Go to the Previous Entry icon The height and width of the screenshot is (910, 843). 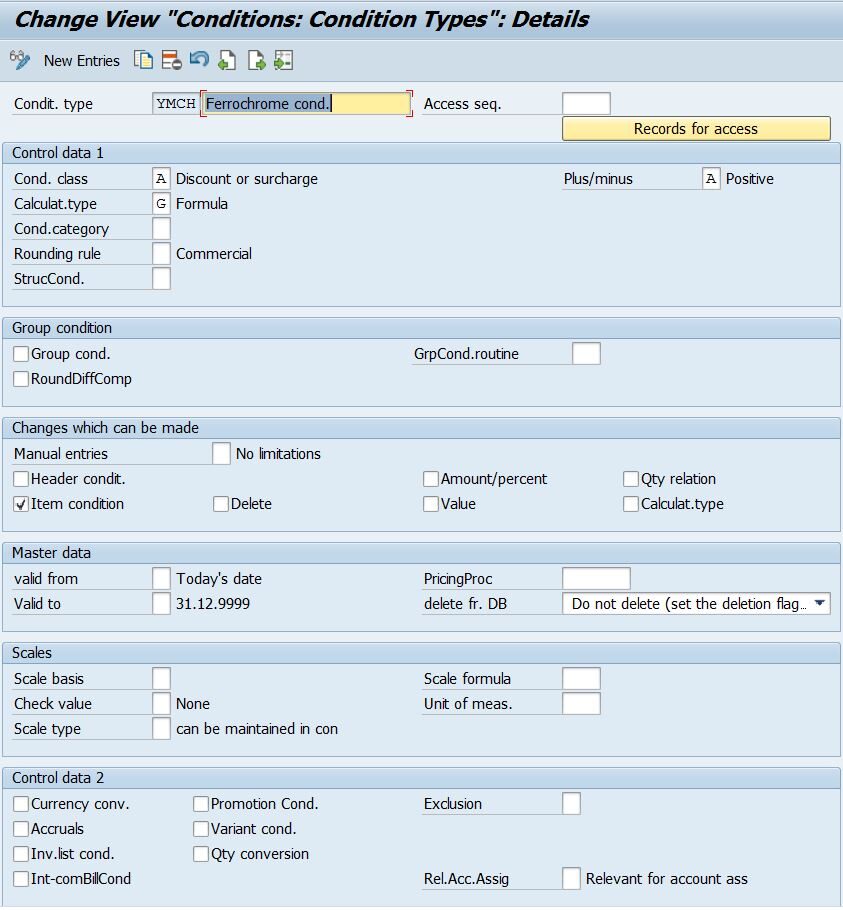point(227,60)
